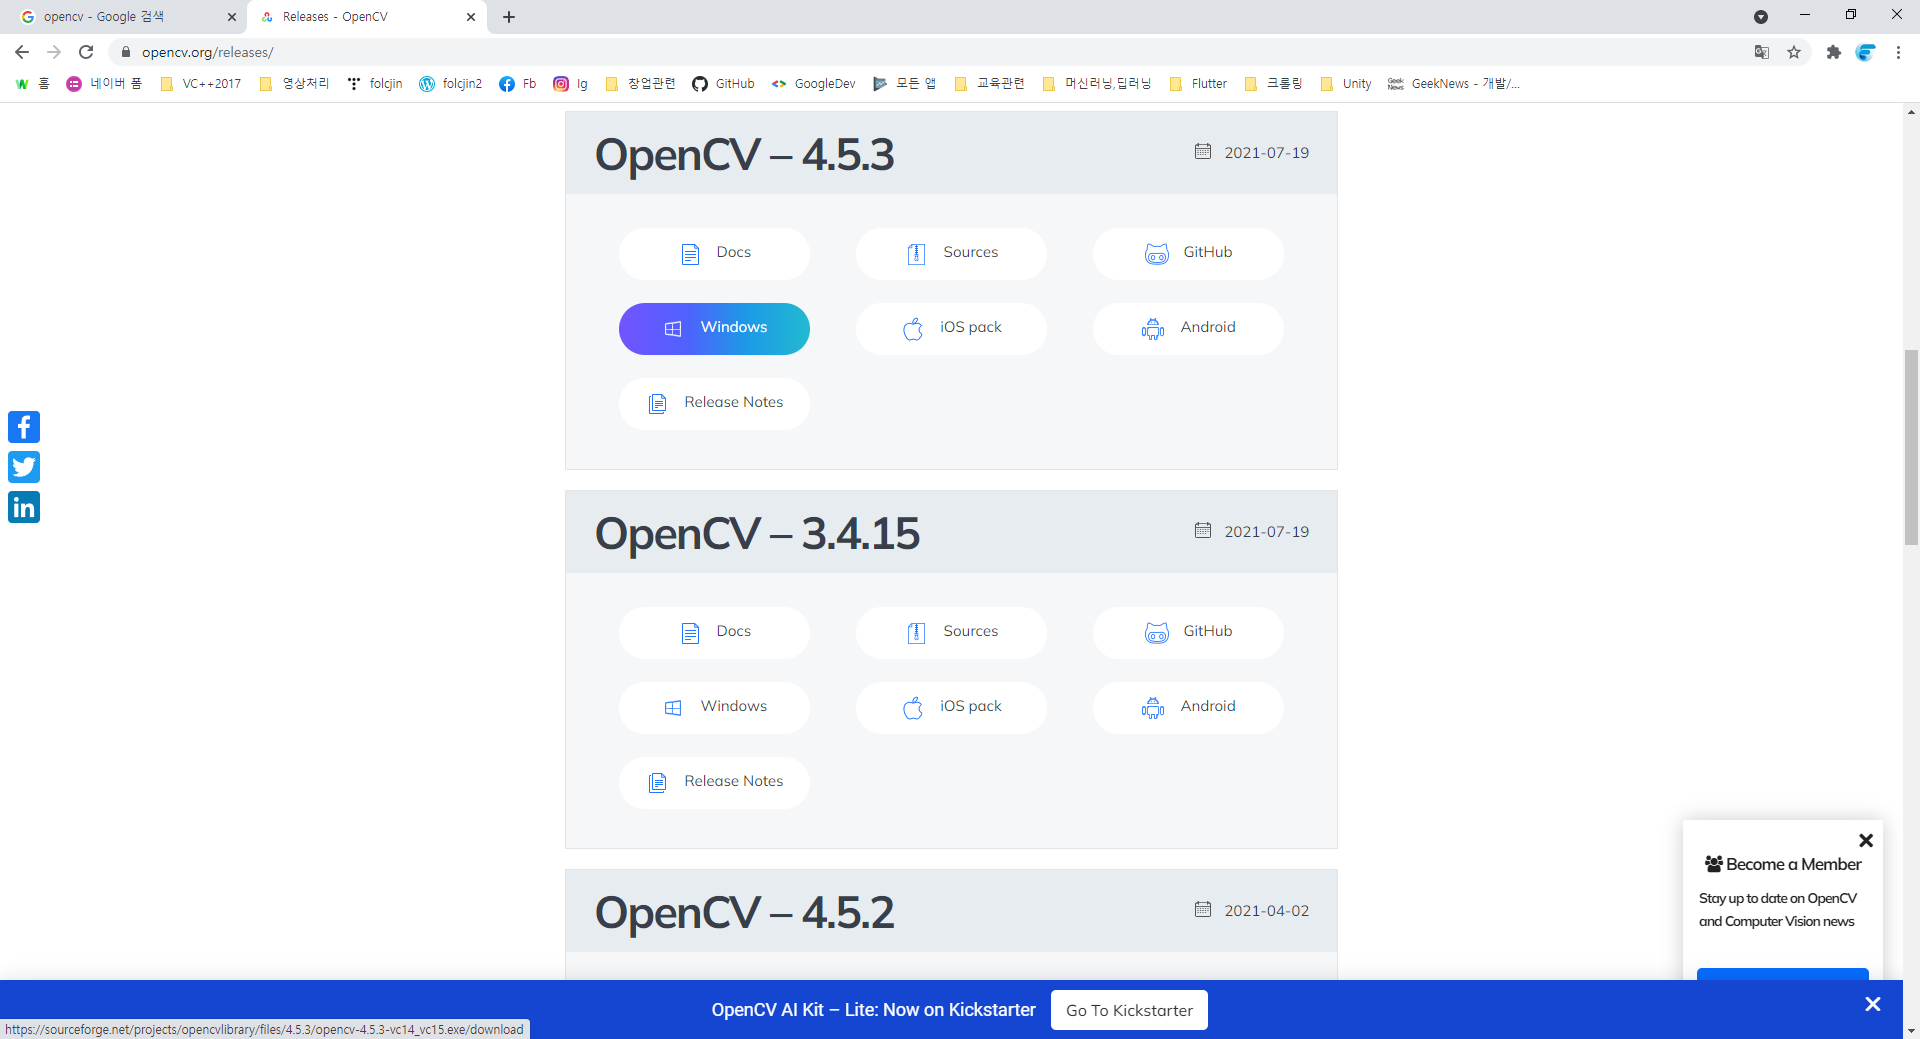
Task: Download Windows build of OpenCV 3.4.15
Action: tap(714, 707)
